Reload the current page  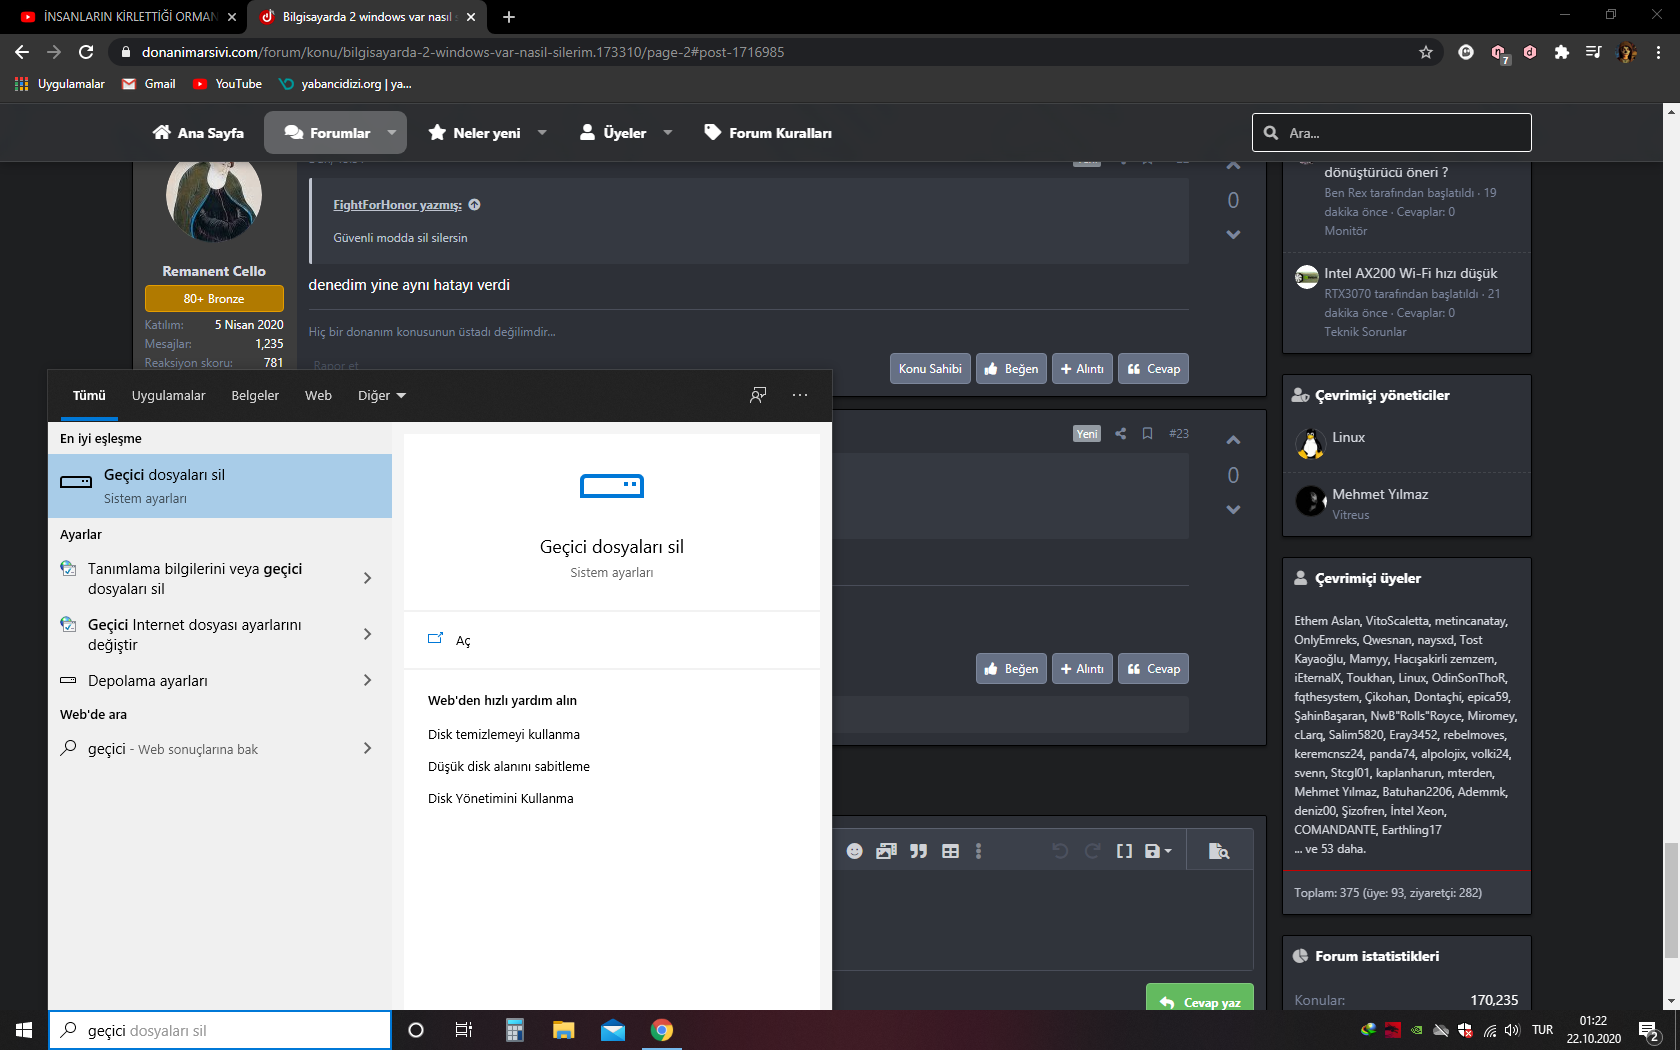tap(86, 52)
